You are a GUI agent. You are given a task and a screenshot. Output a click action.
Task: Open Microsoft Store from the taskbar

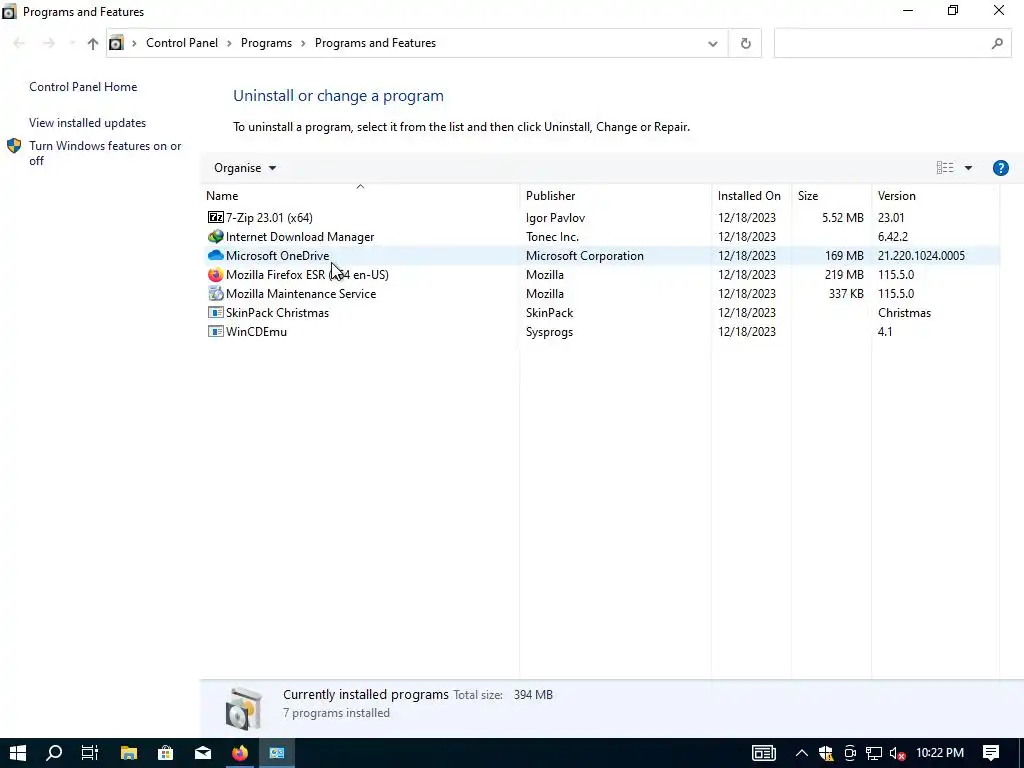click(166, 753)
